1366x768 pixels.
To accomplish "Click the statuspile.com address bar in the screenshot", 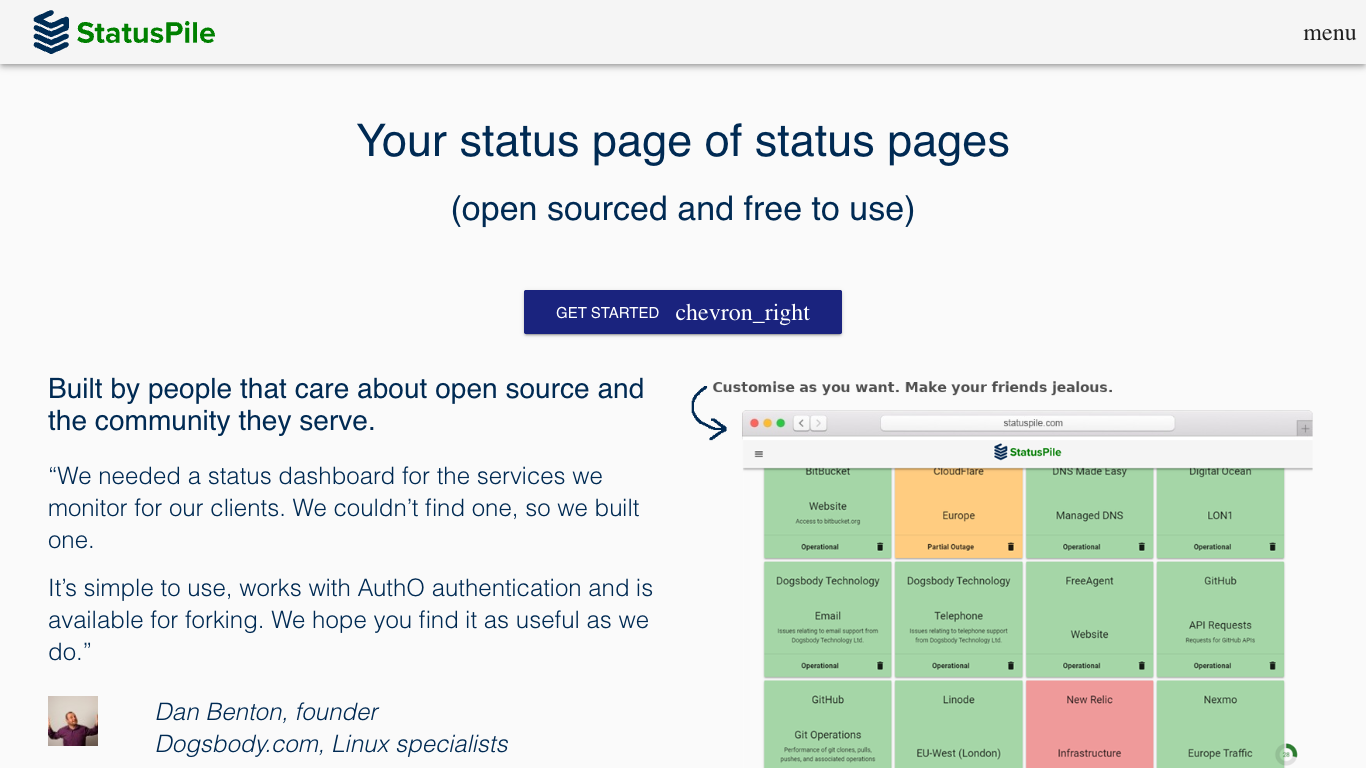I will 1027,423.
